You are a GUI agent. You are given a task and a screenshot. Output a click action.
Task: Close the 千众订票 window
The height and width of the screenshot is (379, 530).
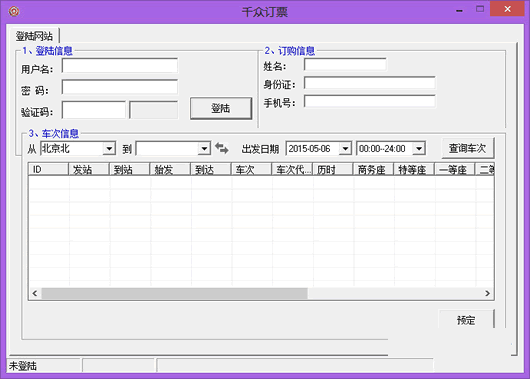507,9
